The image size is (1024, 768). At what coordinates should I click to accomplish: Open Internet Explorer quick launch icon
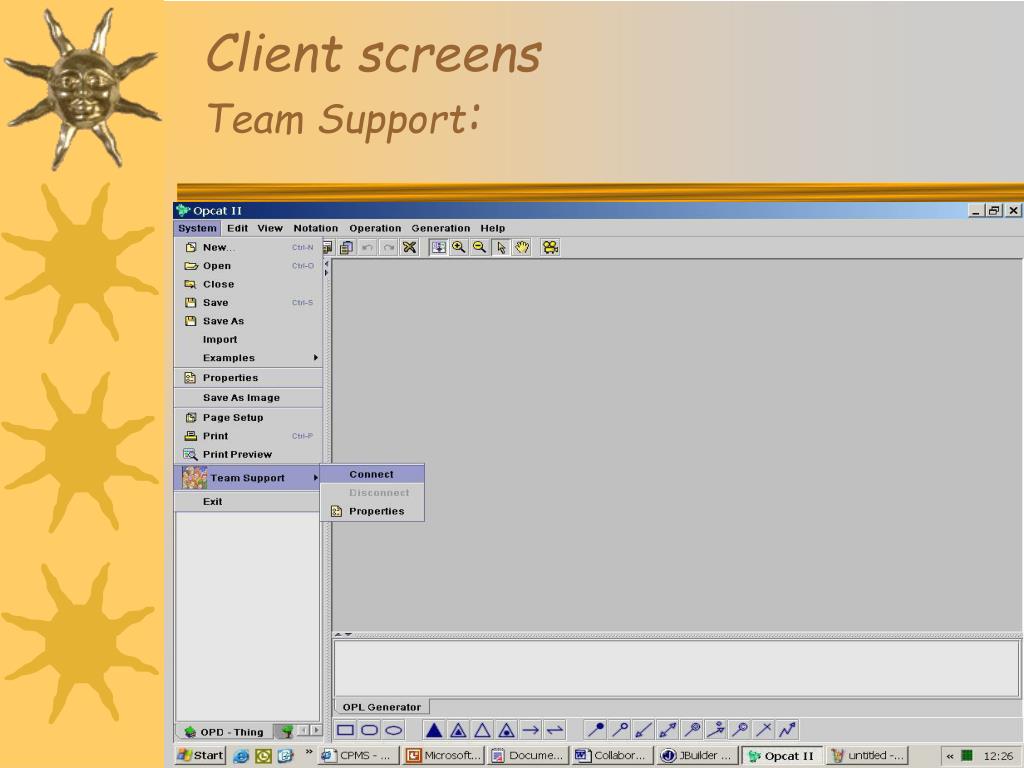[241, 756]
